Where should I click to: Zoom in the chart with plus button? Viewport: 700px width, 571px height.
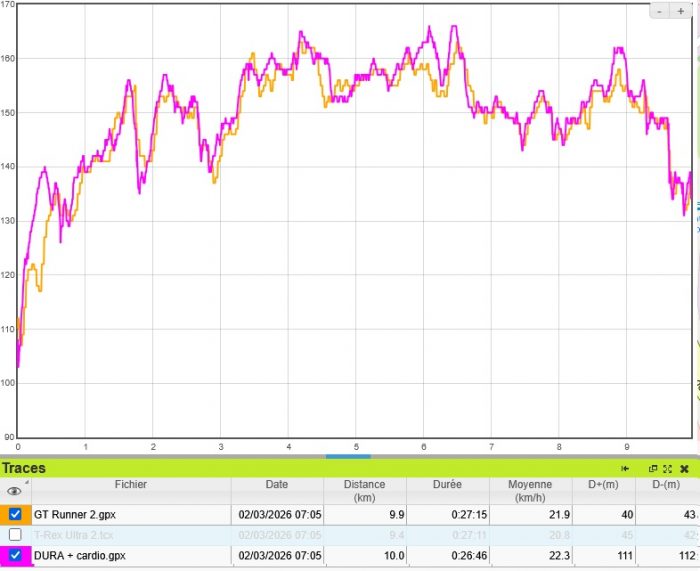coord(682,10)
